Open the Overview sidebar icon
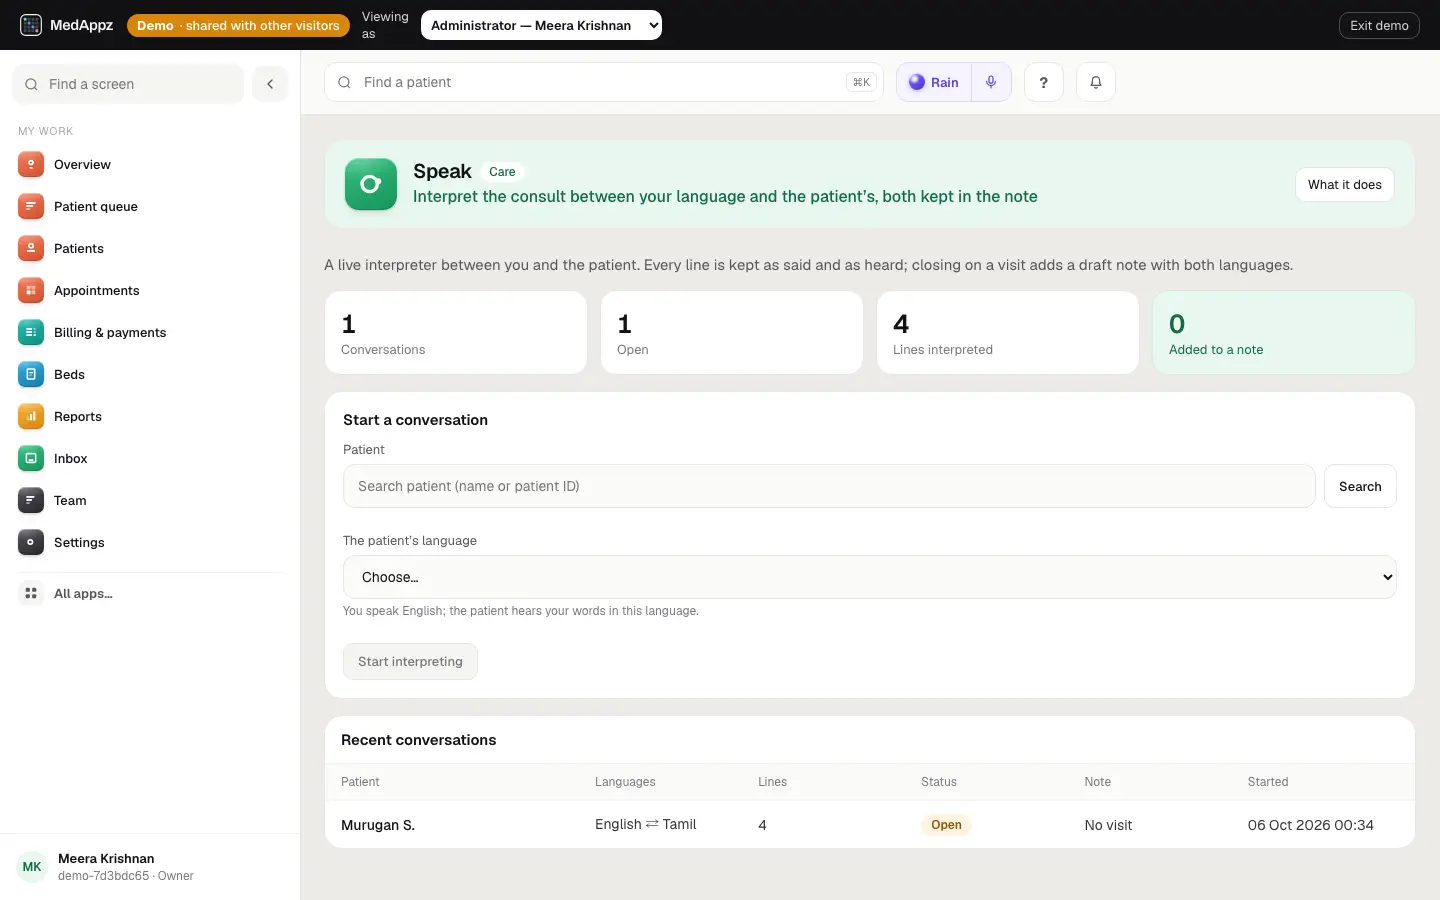 point(31,164)
